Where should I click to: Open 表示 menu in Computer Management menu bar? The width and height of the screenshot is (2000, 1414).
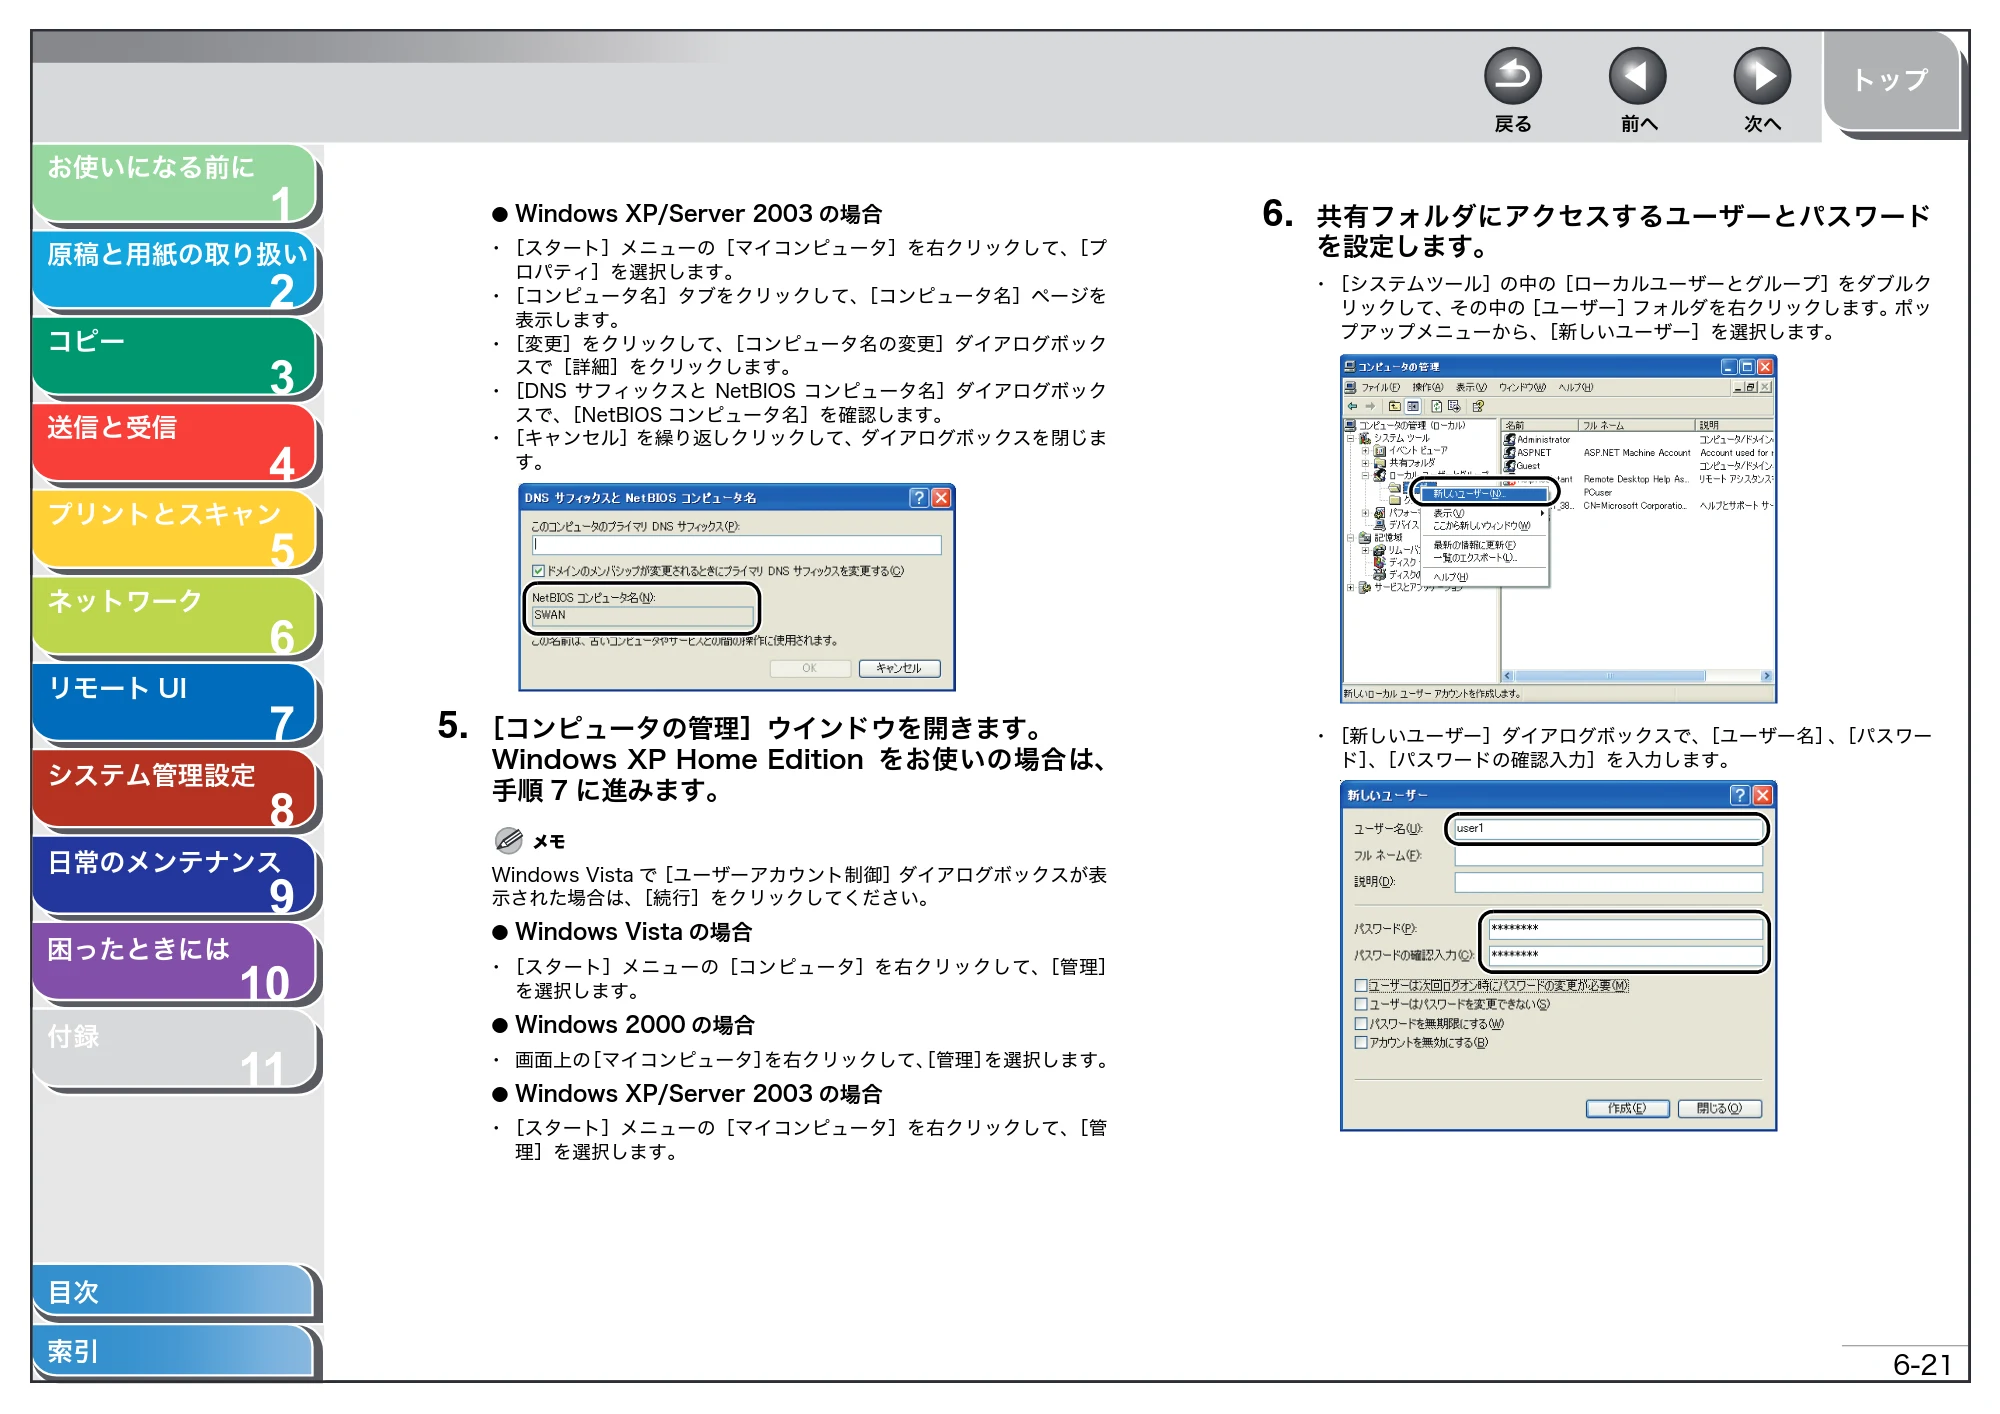click(x=1471, y=387)
